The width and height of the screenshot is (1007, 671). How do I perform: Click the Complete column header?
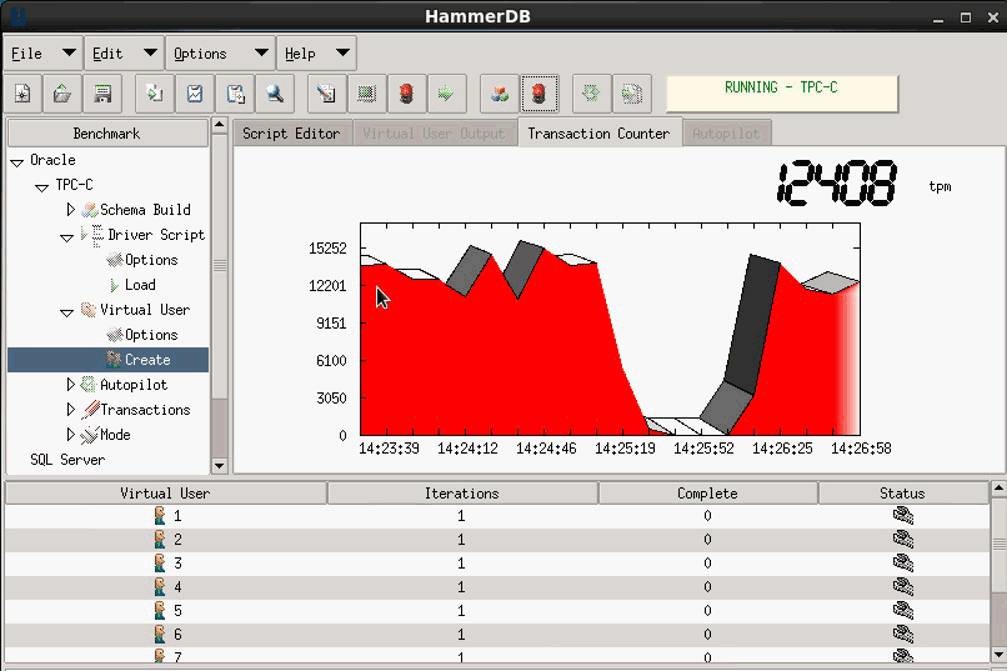(708, 493)
